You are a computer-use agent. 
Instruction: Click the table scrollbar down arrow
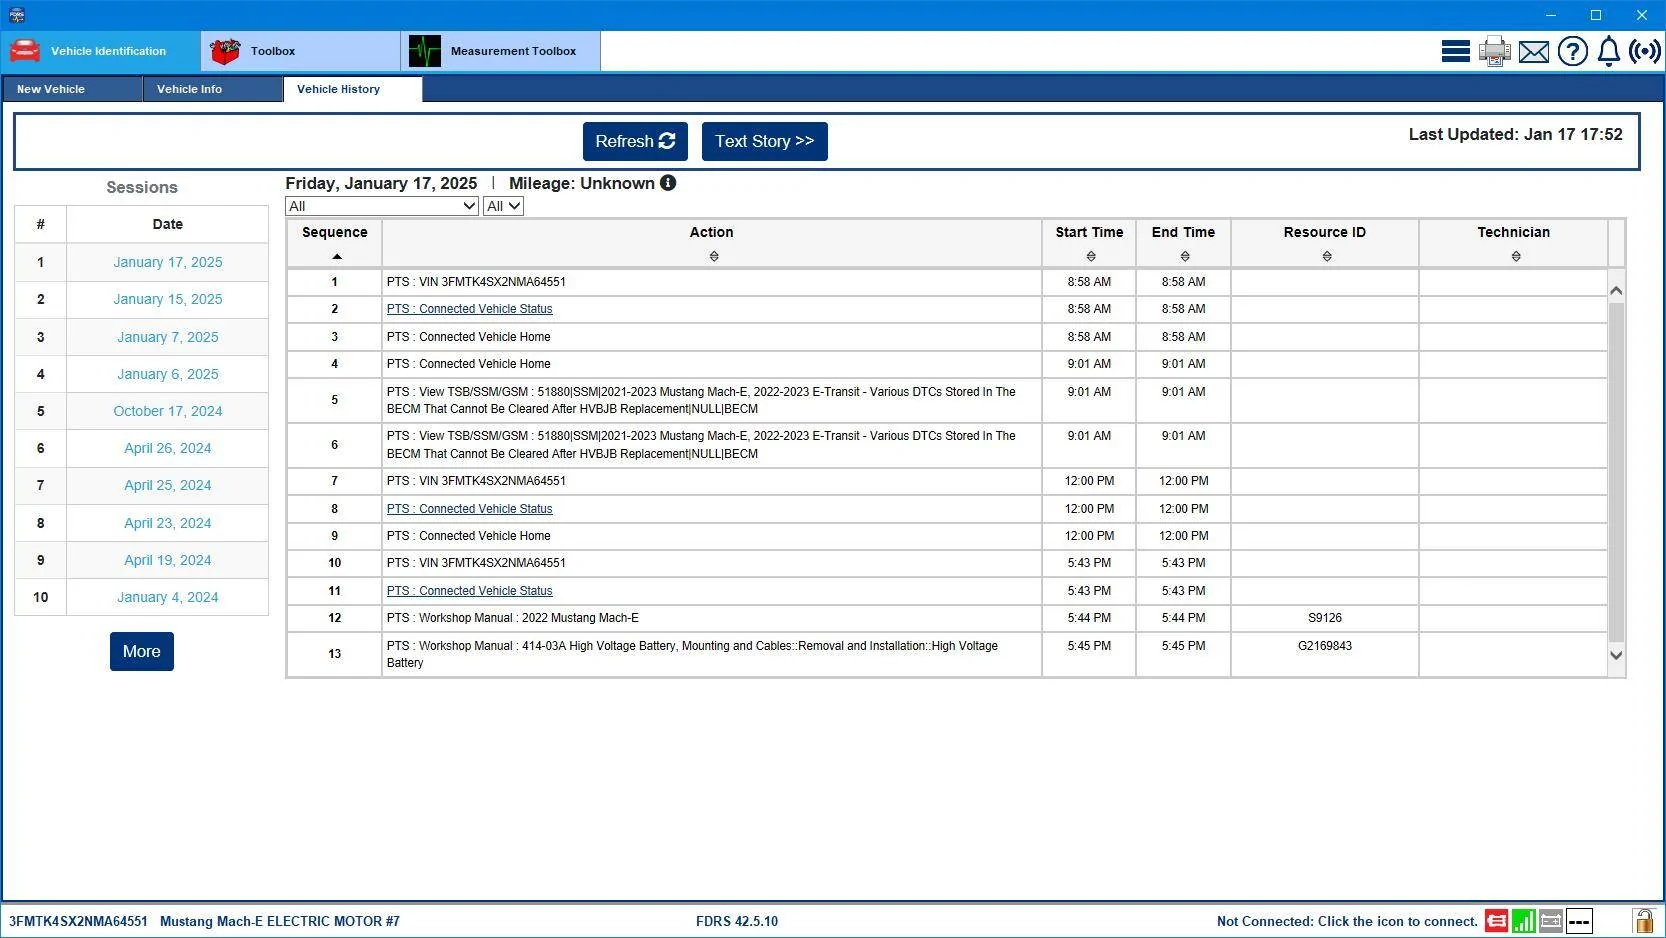1616,656
